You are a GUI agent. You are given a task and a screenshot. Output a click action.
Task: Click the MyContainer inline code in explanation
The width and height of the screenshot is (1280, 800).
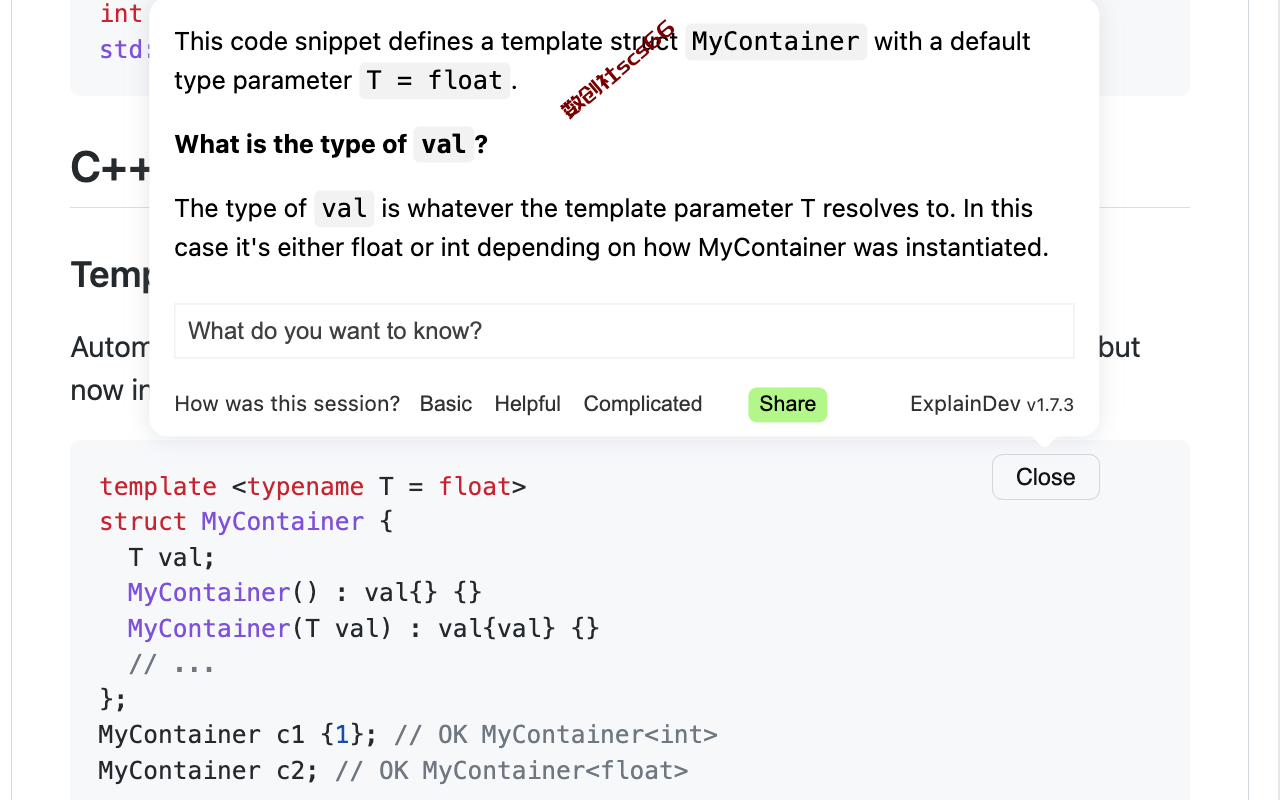[x=776, y=41]
